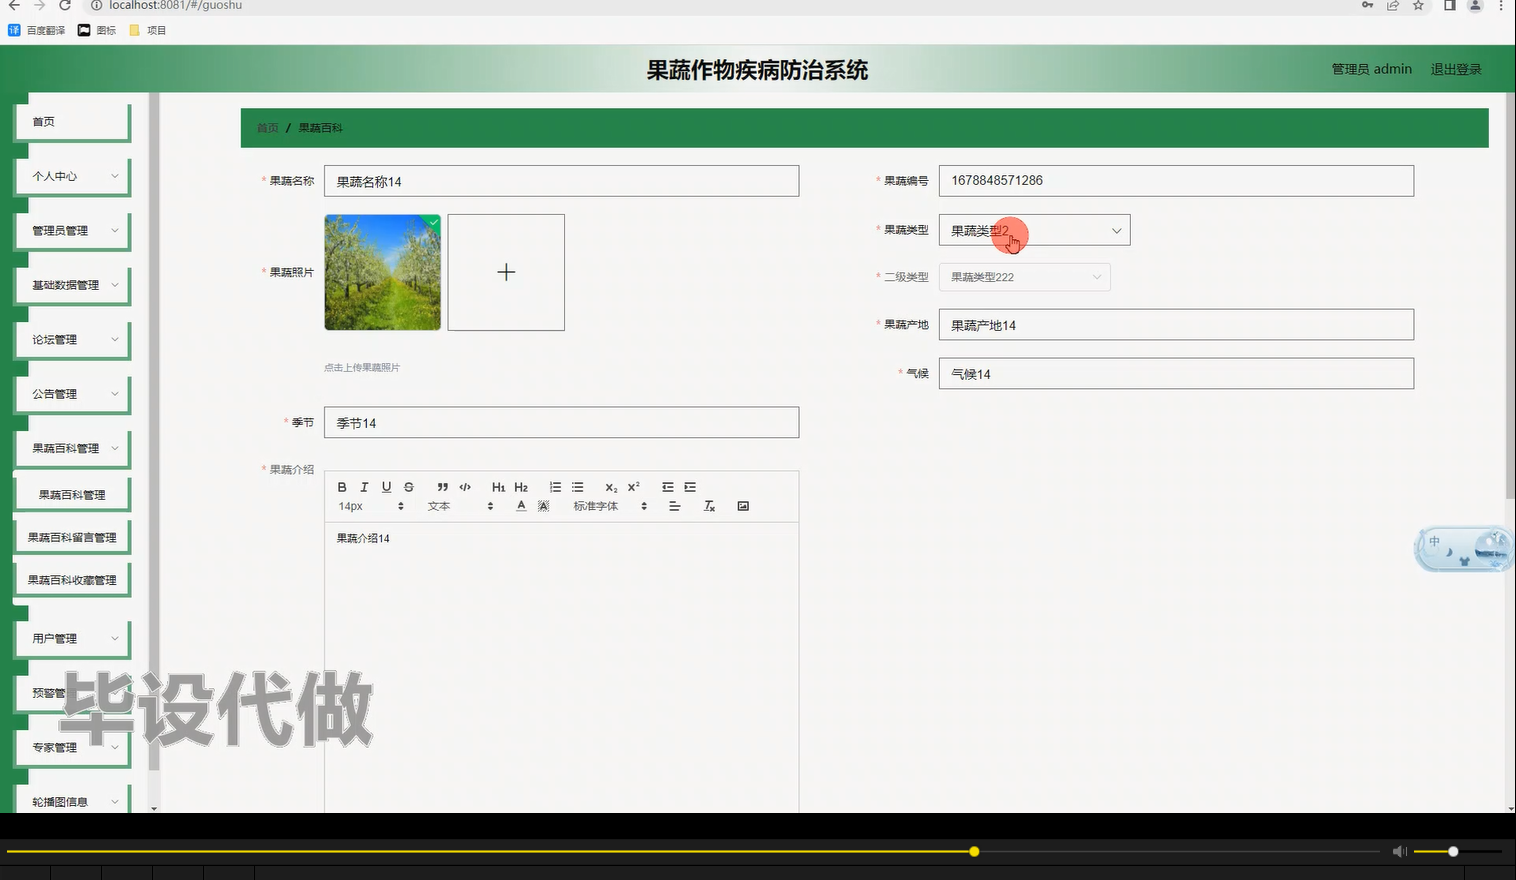Toggle bold formatting in the editor

(x=341, y=487)
